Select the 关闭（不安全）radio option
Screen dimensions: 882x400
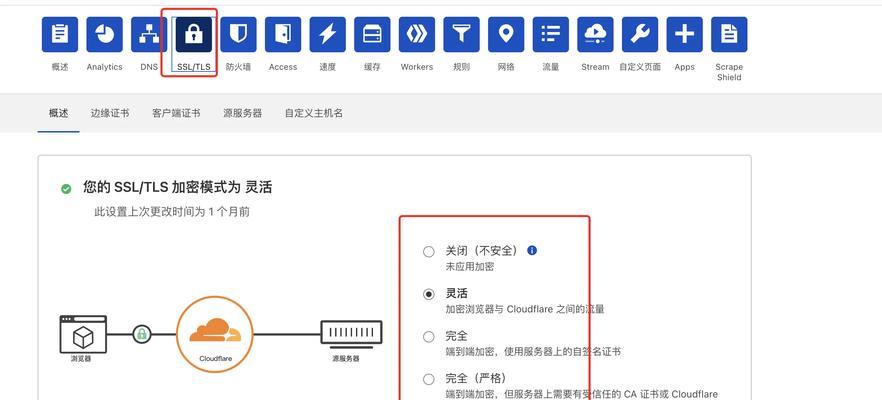(429, 251)
